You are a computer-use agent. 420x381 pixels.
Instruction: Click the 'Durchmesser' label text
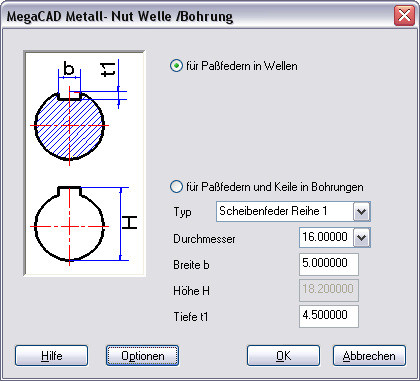pos(204,239)
